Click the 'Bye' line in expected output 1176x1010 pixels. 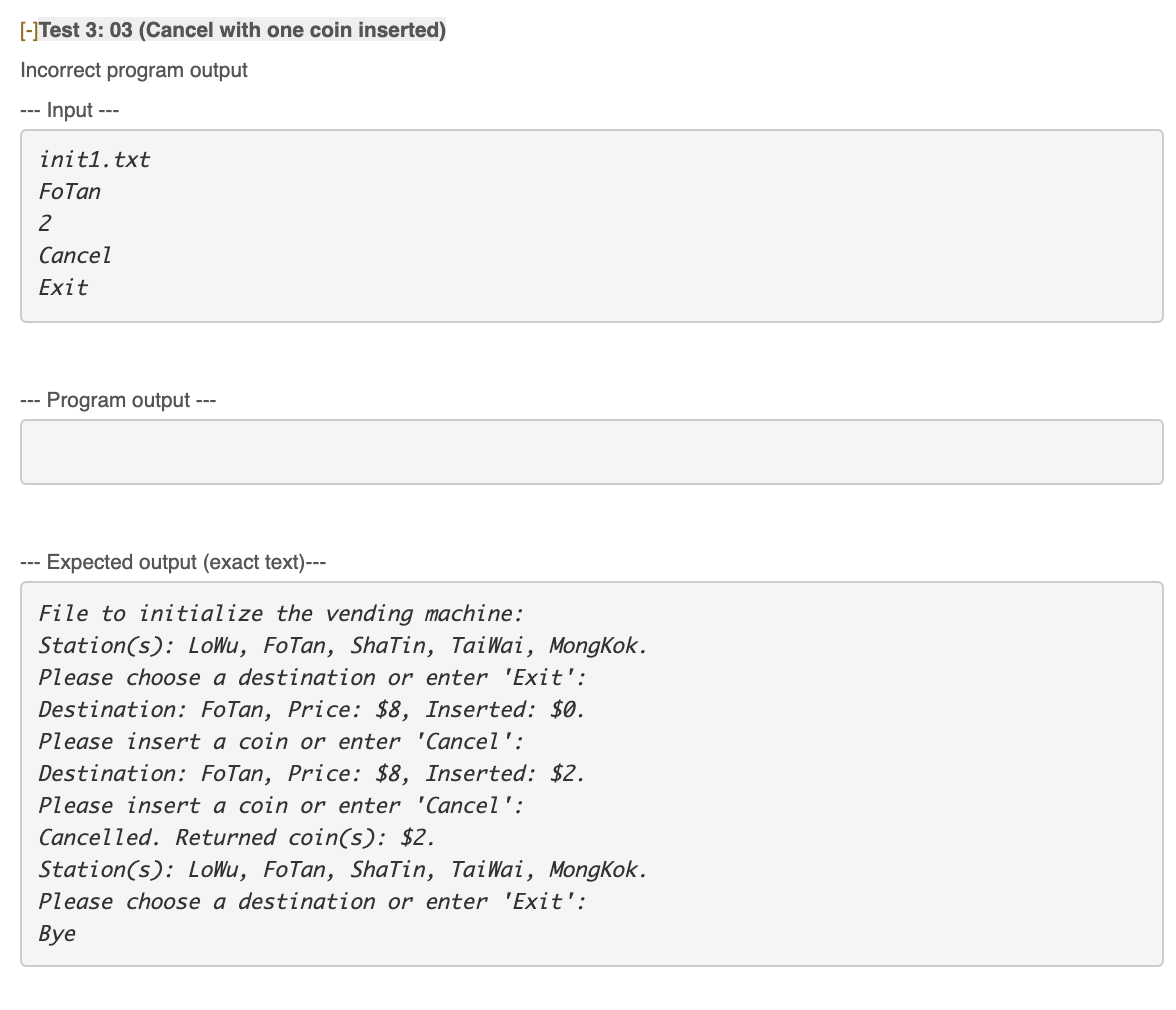57,934
